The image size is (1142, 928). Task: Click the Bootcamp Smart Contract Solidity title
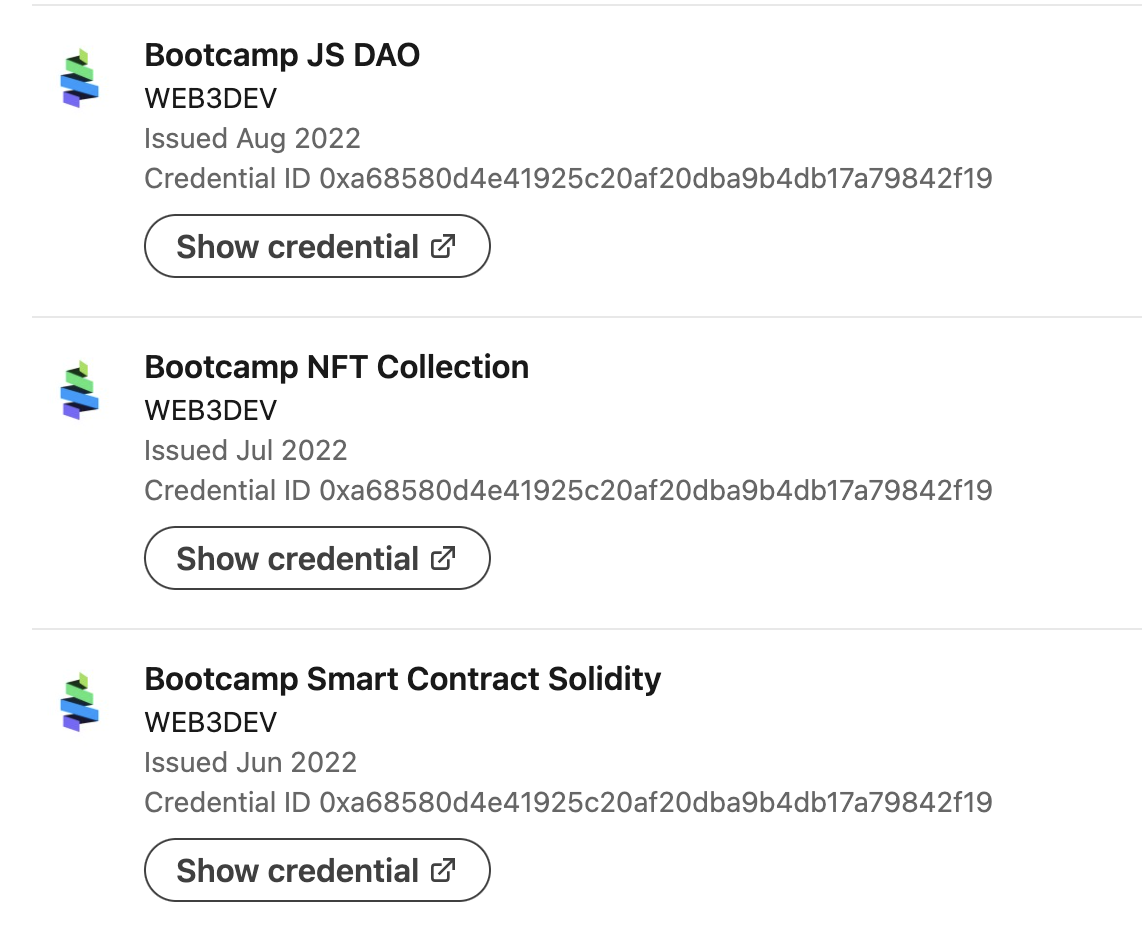click(x=402, y=679)
